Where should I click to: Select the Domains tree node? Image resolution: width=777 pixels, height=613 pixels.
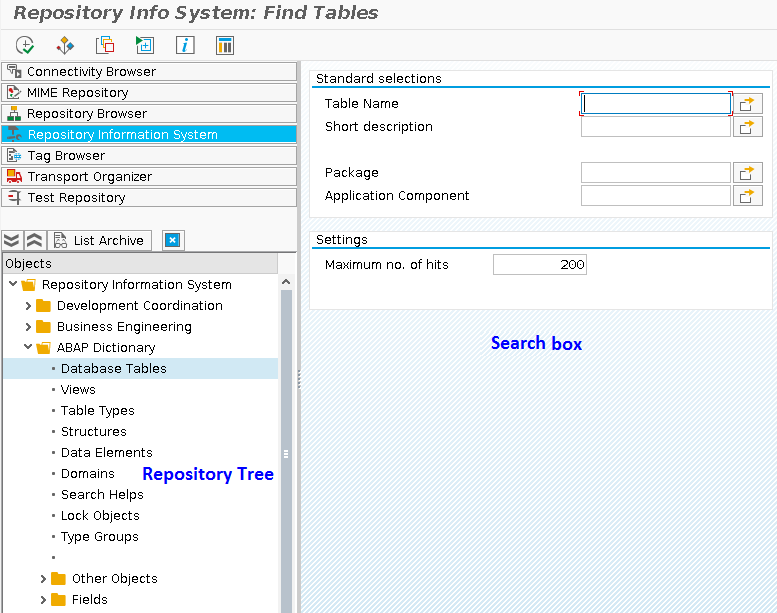pyautogui.click(x=88, y=474)
